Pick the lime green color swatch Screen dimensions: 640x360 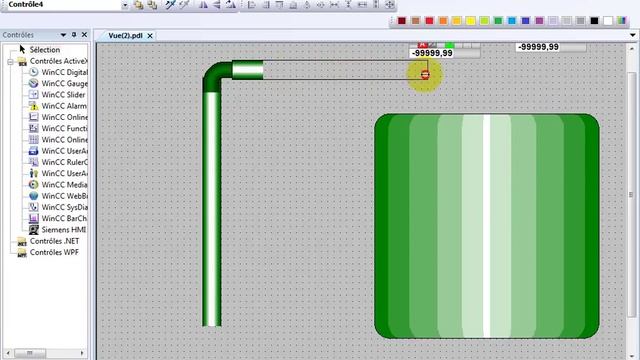click(x=484, y=21)
